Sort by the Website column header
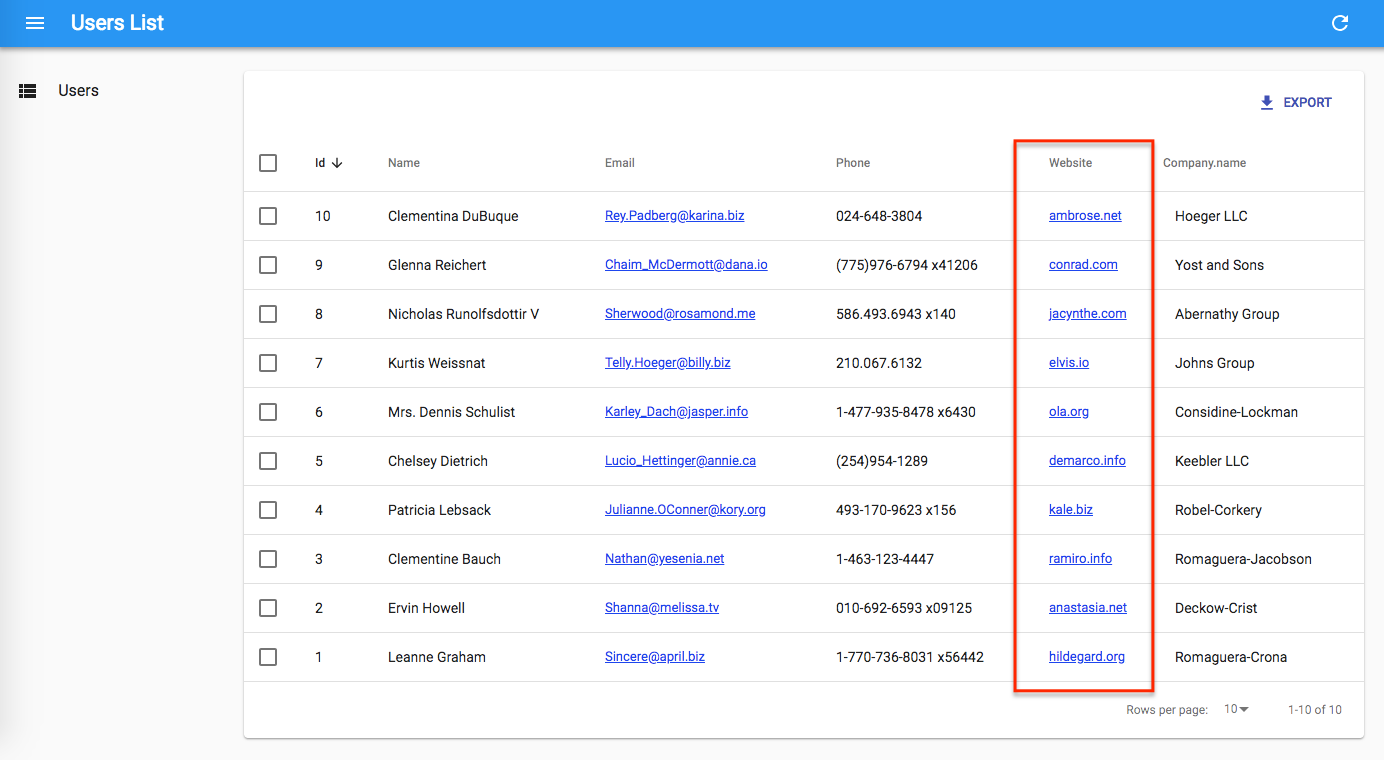The width and height of the screenshot is (1384, 760). [1070, 163]
